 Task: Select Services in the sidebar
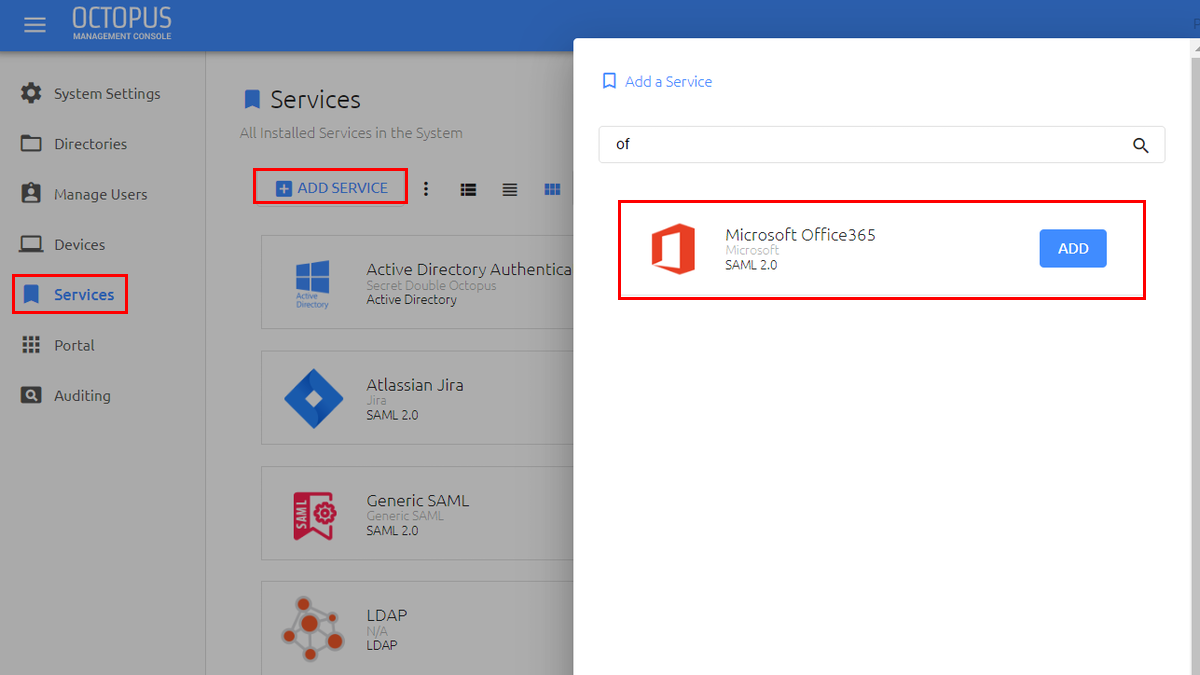(x=70, y=294)
